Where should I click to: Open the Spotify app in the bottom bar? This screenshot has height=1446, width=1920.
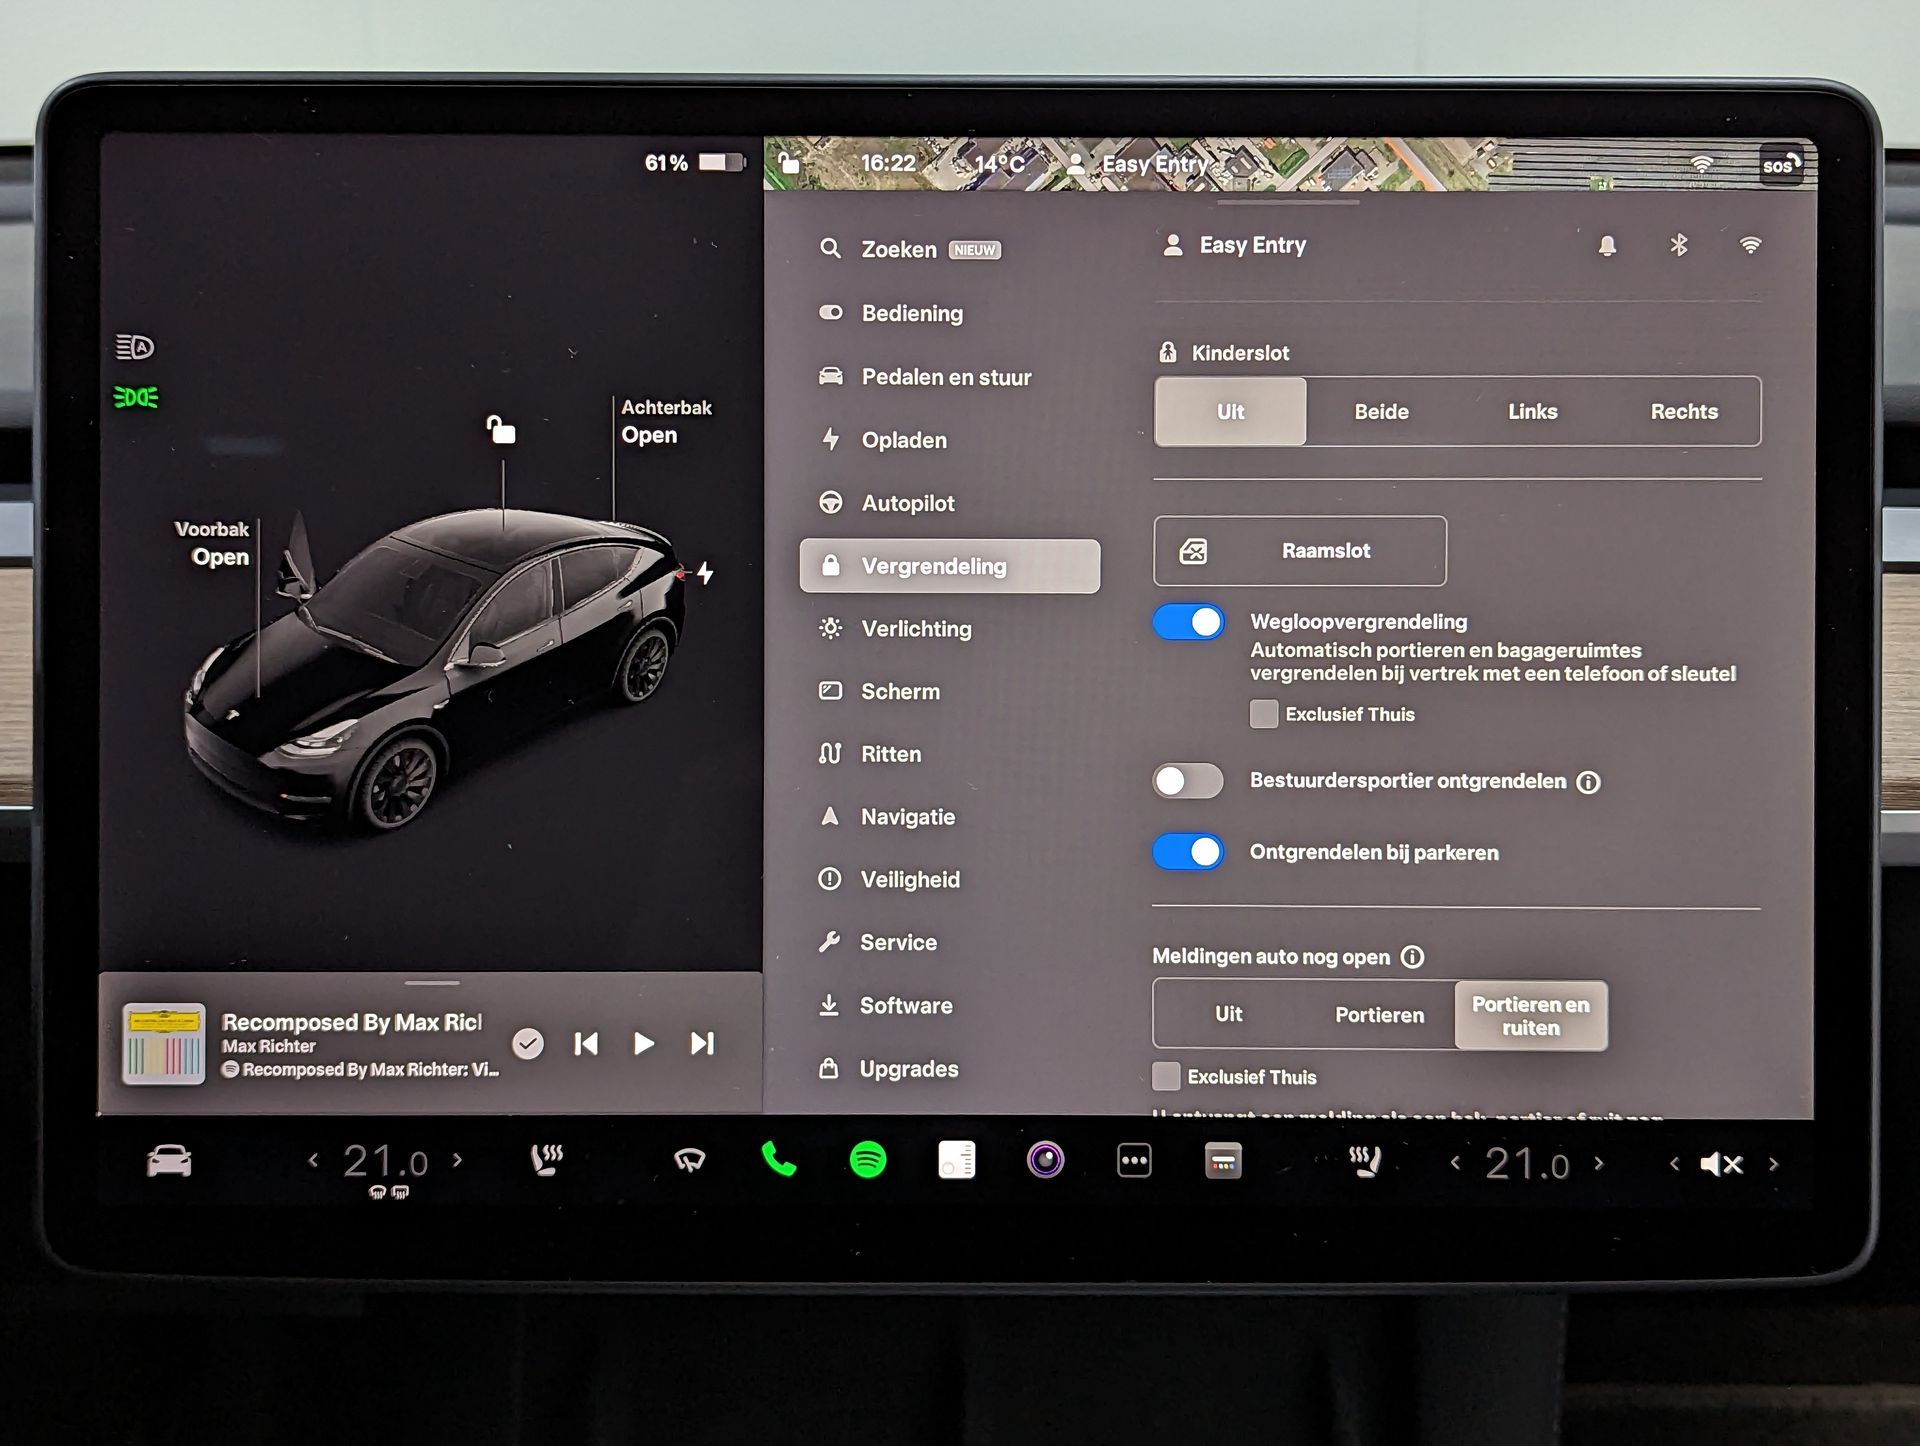pyautogui.click(x=867, y=1161)
